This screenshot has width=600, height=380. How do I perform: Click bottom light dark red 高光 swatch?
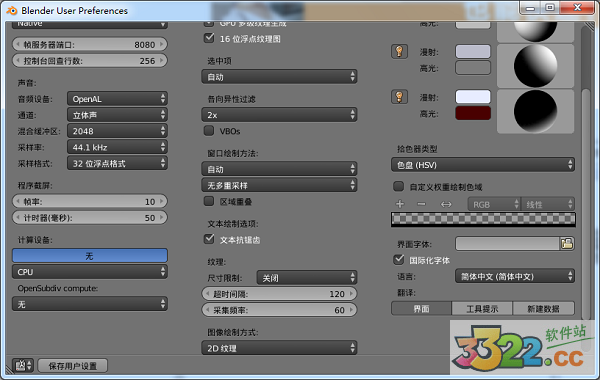(473, 113)
